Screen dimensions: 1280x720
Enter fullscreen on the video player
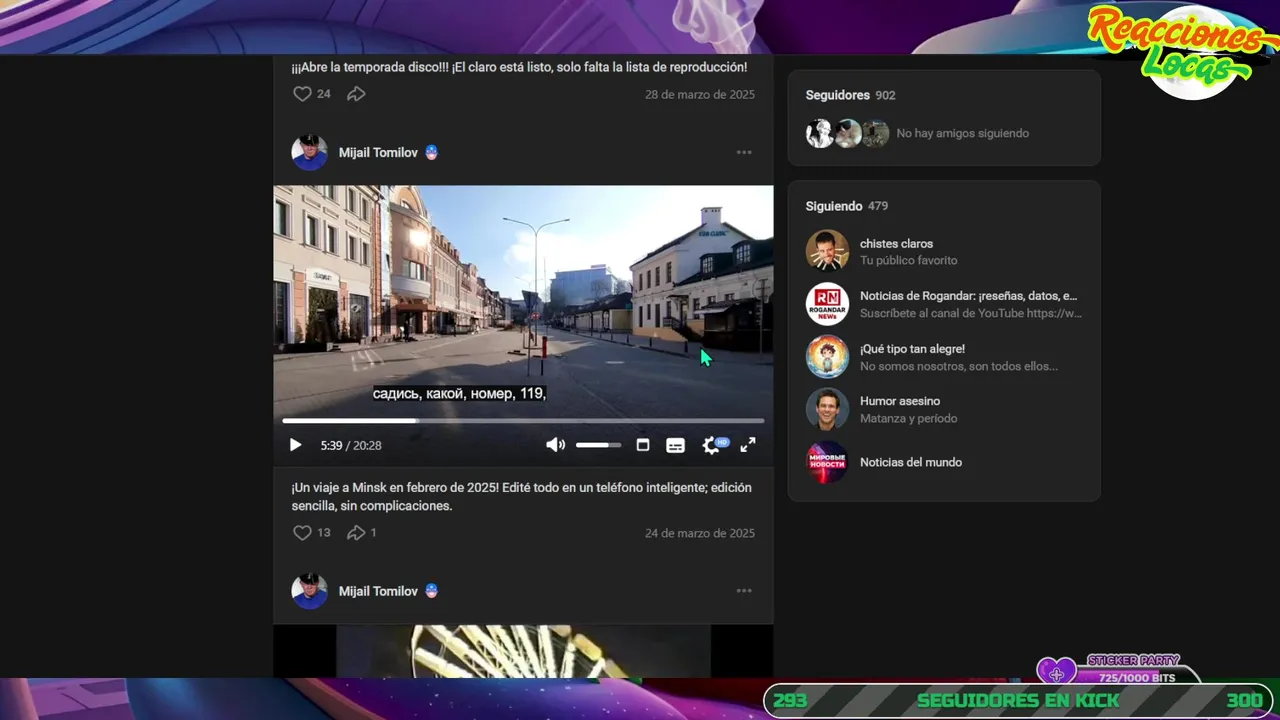(748, 445)
